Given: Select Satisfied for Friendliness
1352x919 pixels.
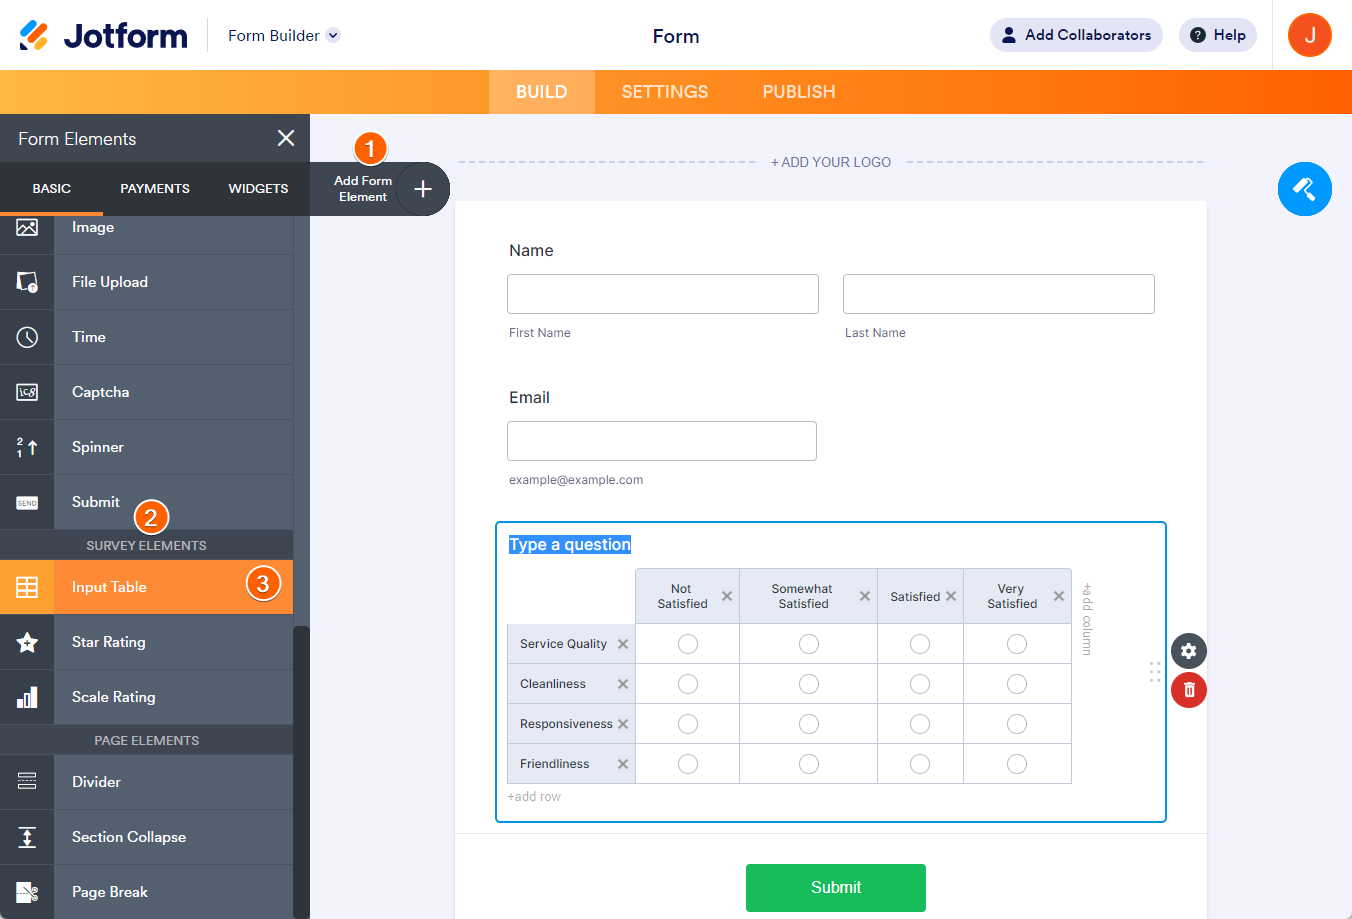Looking at the screenshot, I should pos(920,764).
